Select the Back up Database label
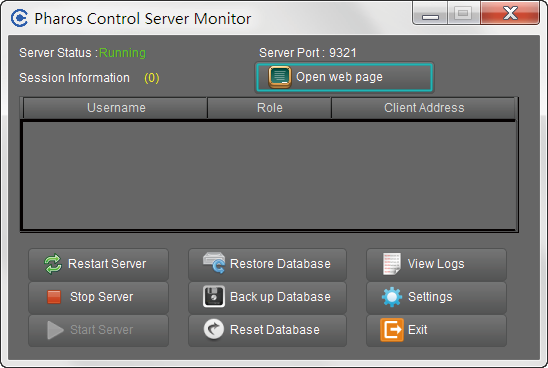Image resolution: width=548 pixels, height=368 pixels. click(x=280, y=297)
